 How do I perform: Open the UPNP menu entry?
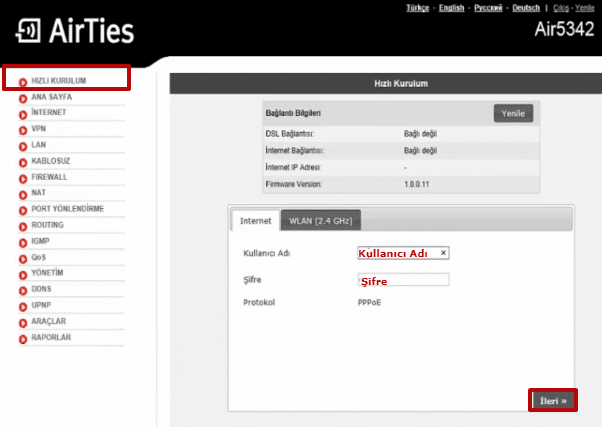coord(41,305)
